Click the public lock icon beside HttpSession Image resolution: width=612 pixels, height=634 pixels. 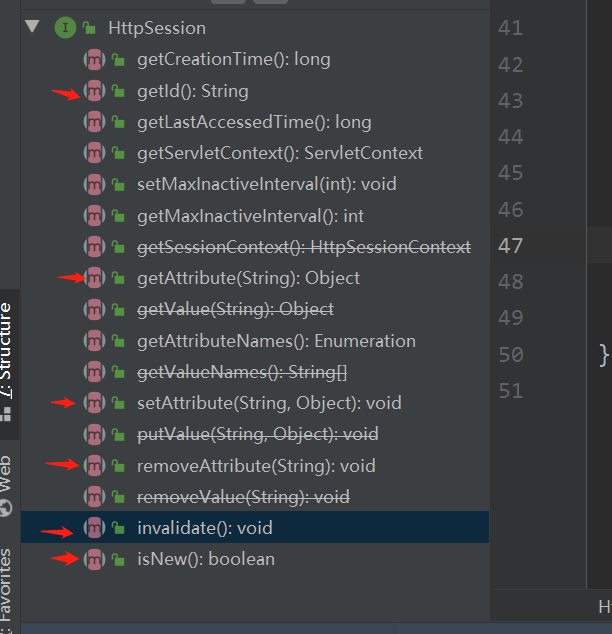point(89,28)
